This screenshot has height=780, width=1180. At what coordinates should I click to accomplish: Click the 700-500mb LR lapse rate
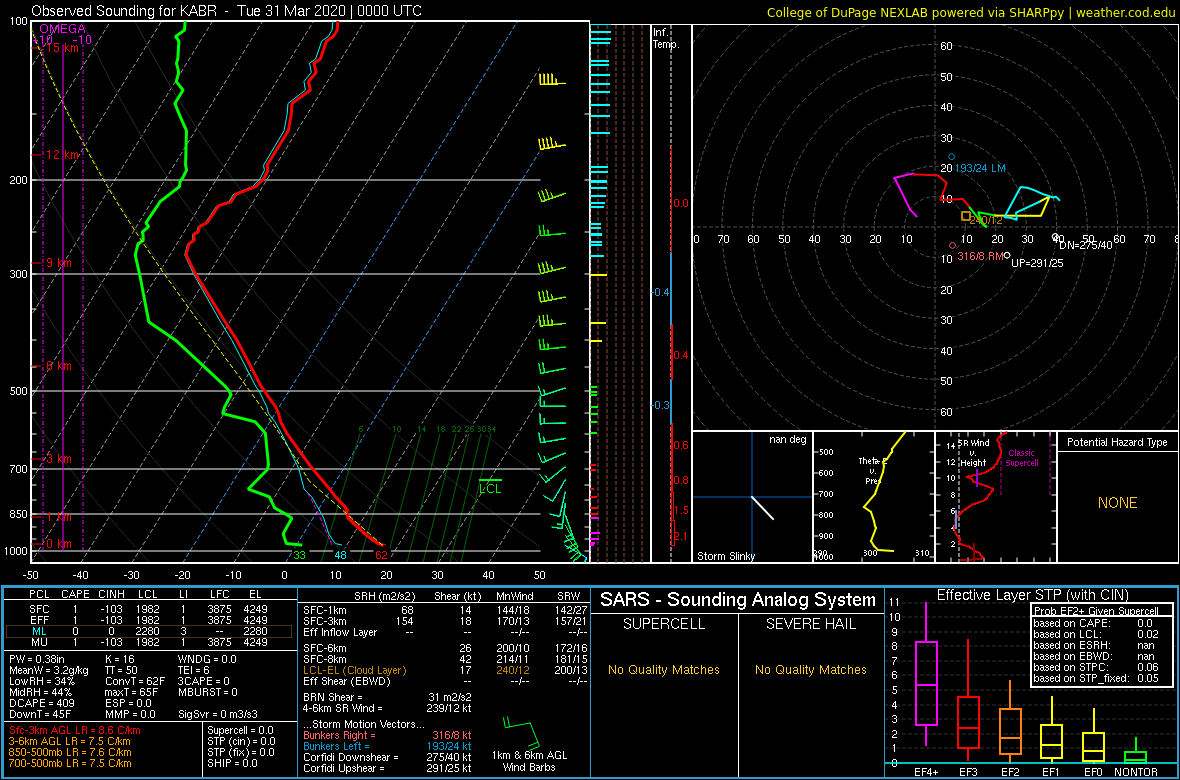tap(69, 762)
